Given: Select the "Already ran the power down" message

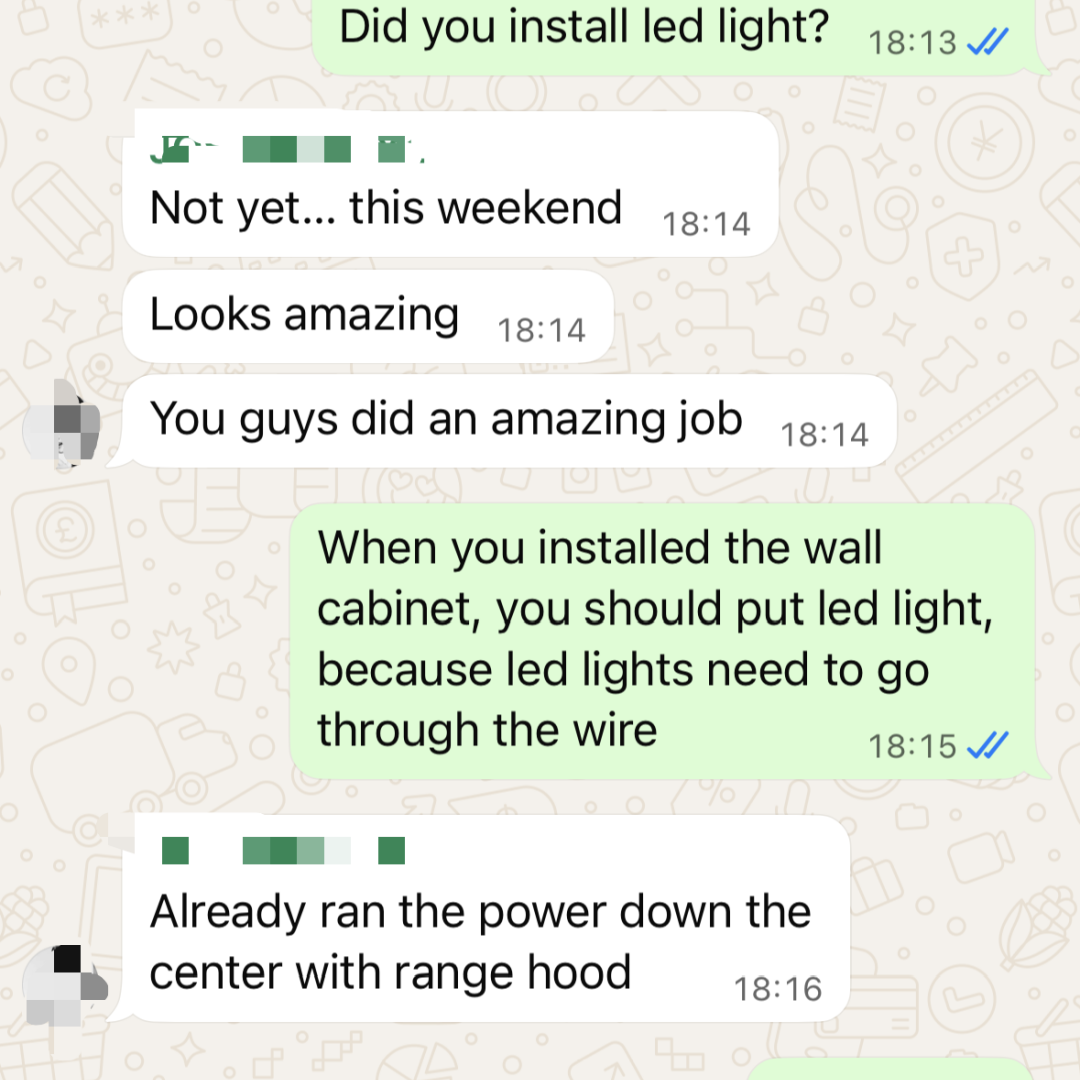Looking at the screenshot, I should click(x=486, y=918).
